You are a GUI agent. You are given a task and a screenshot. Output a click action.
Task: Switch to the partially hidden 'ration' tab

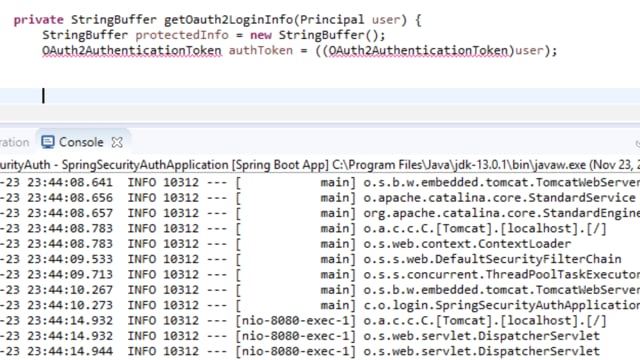(x=15, y=142)
